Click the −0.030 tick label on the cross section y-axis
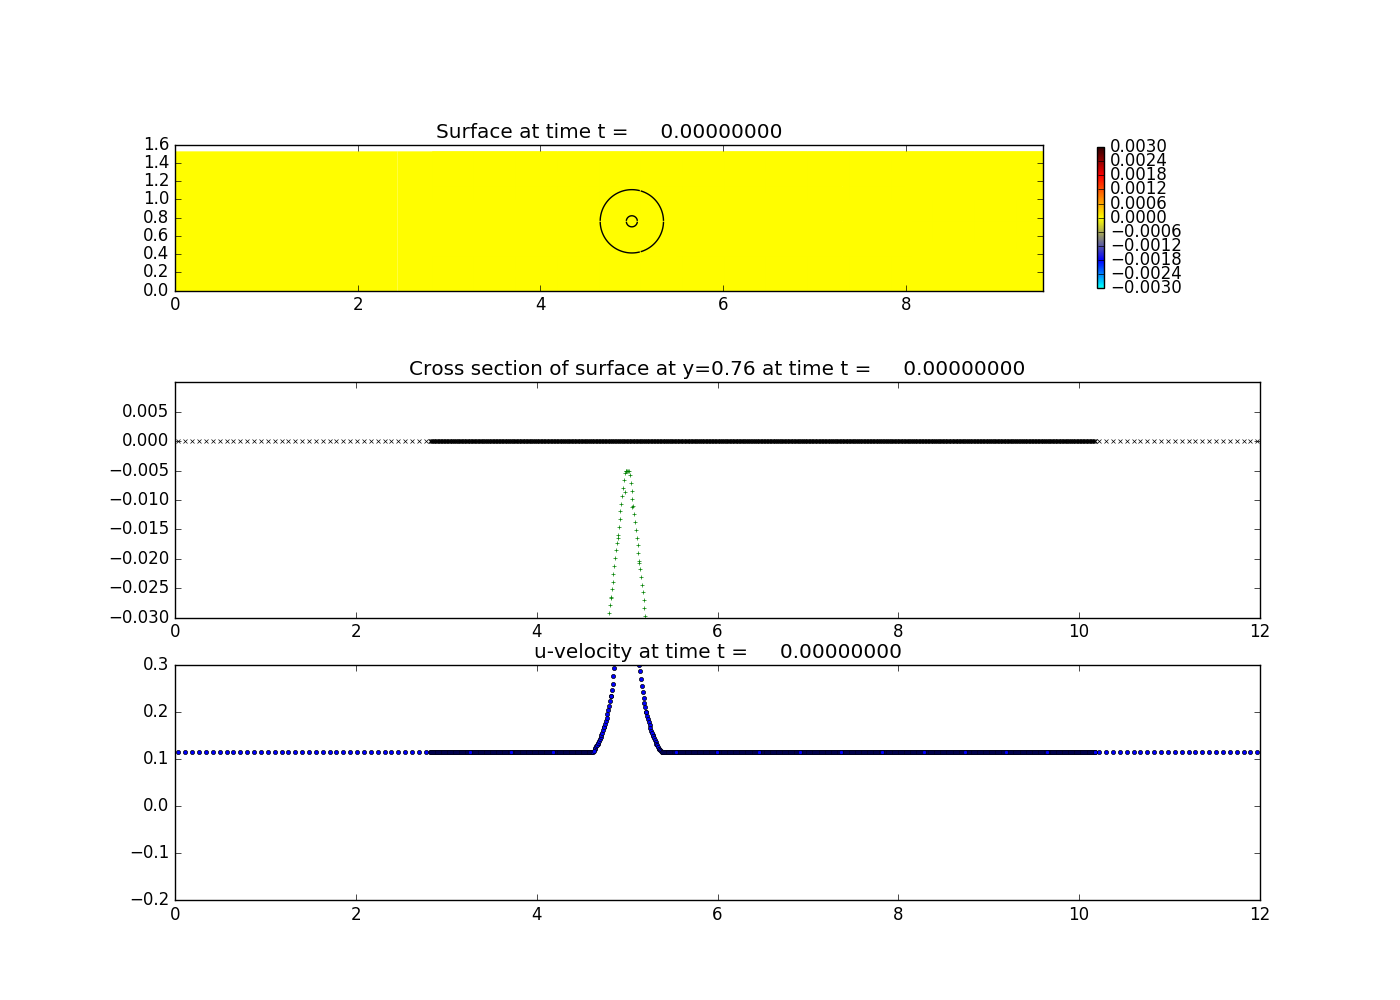1400x1000 pixels. (x=138, y=616)
